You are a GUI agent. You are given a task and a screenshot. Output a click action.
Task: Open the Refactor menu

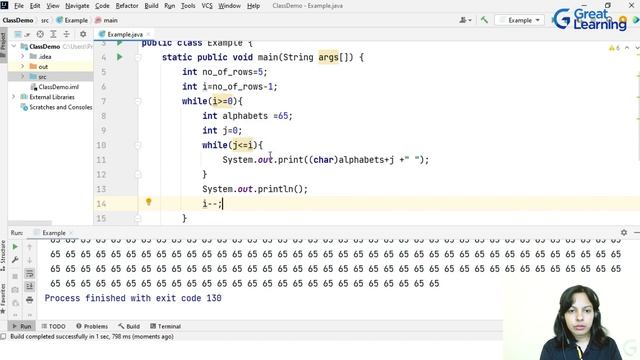(127, 6)
